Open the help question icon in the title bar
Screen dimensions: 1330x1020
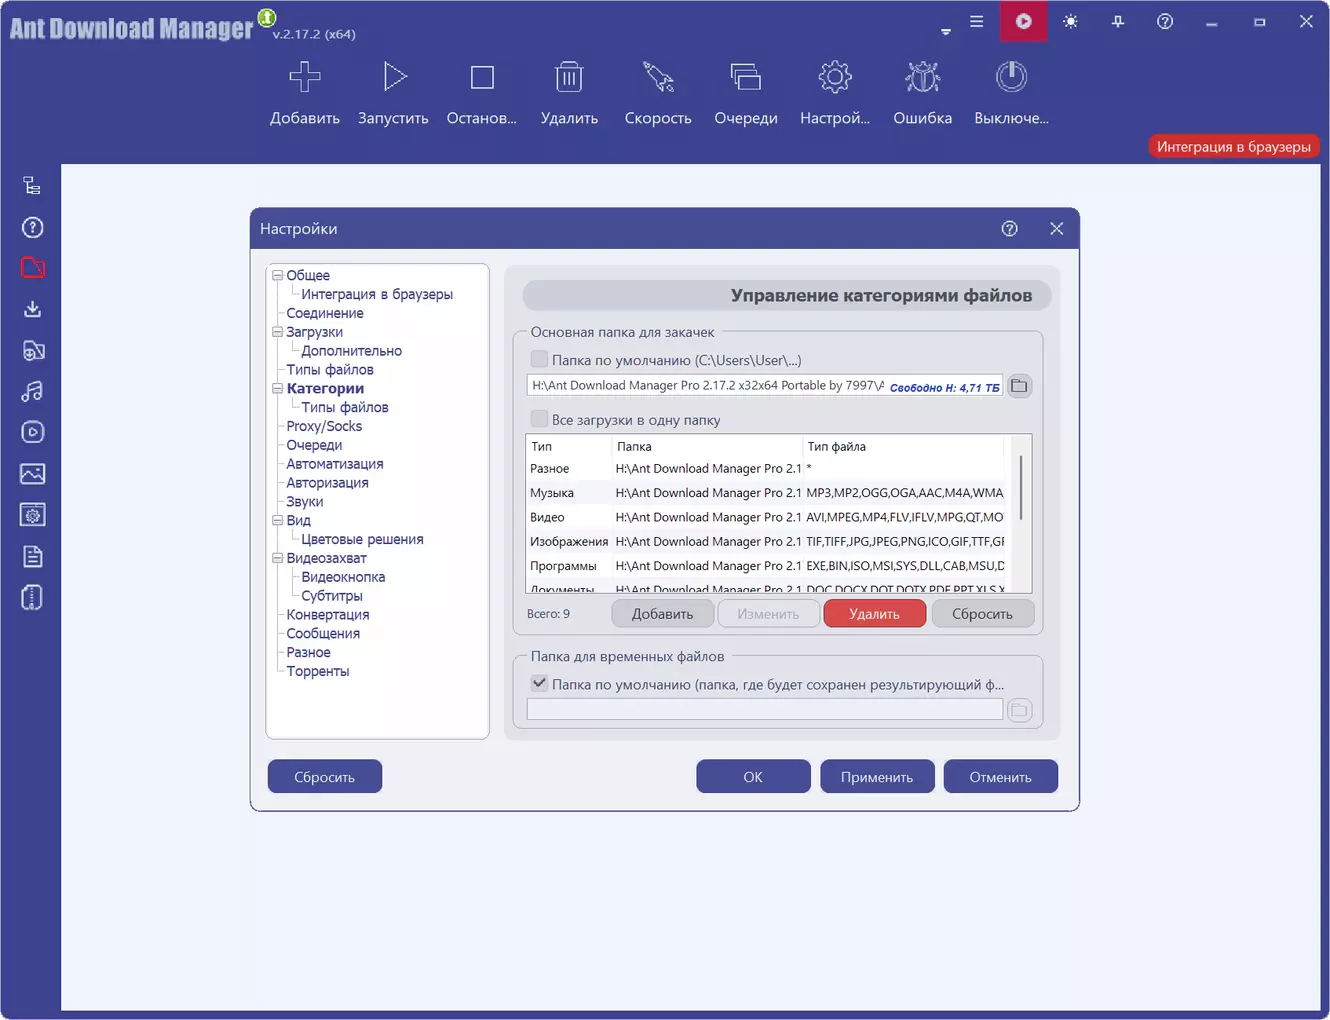pos(1165,21)
